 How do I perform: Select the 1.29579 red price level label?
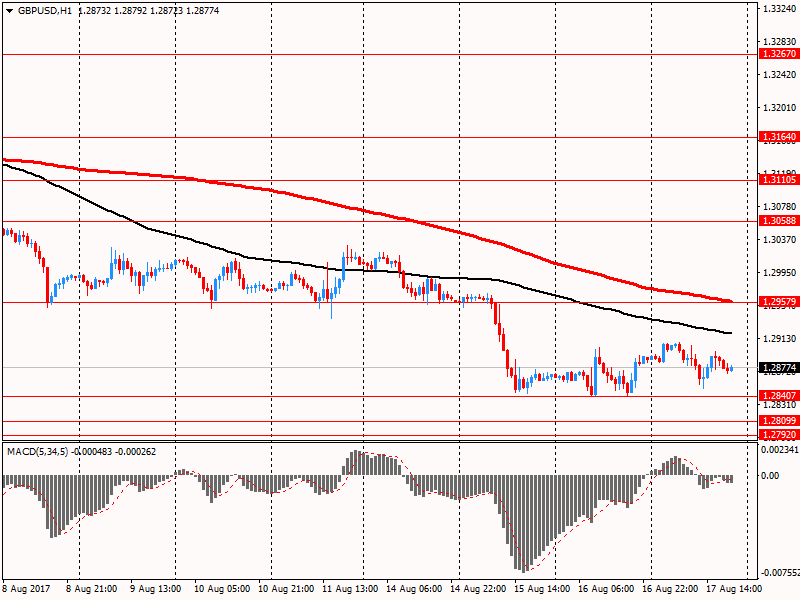[779, 302]
